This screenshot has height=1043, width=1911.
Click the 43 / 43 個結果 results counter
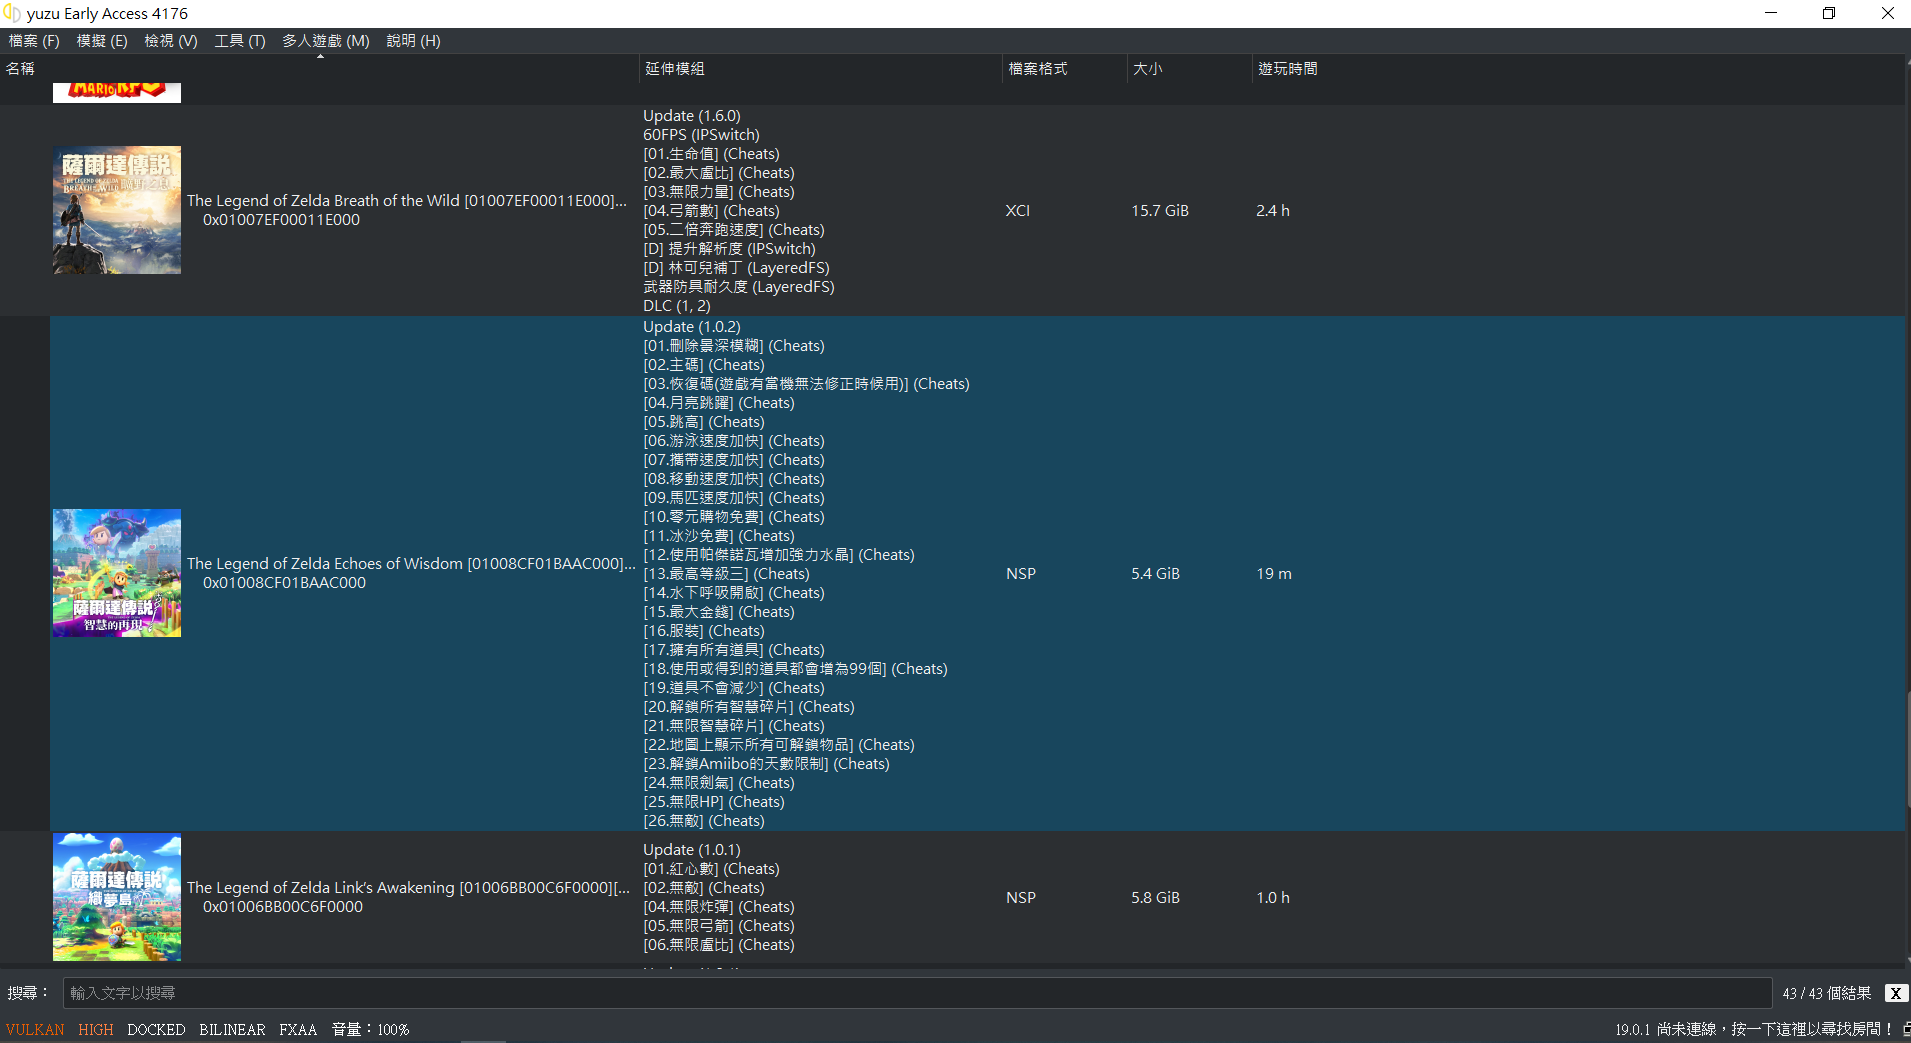[1827, 993]
